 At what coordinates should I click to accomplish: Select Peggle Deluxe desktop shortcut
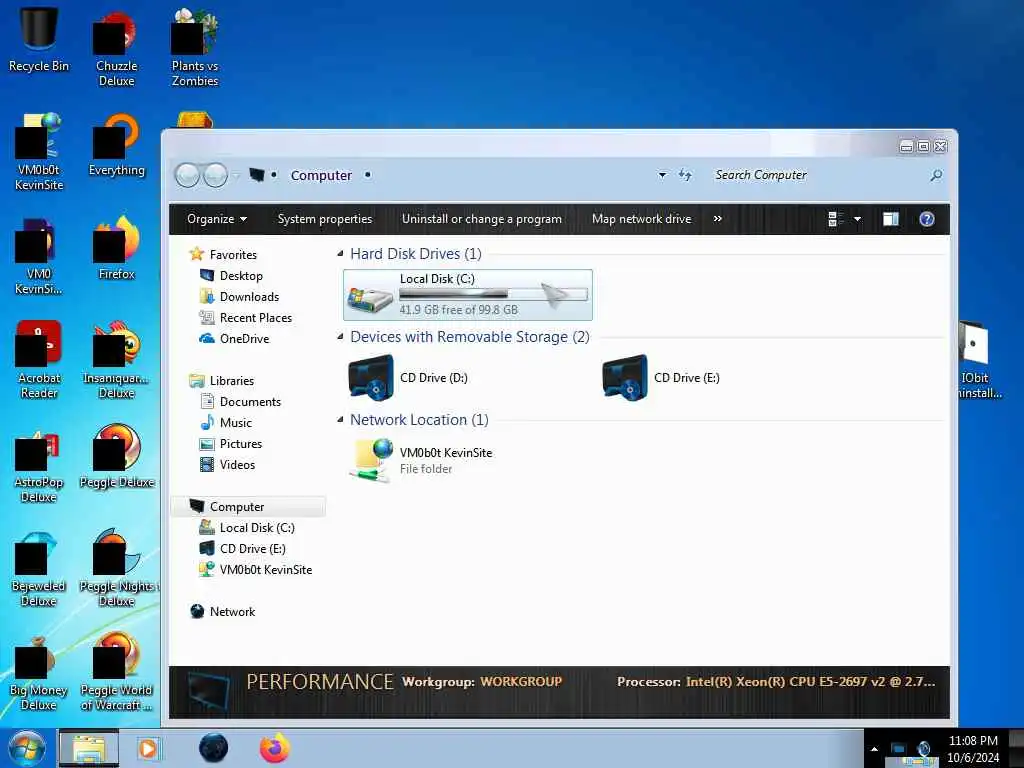tap(116, 456)
